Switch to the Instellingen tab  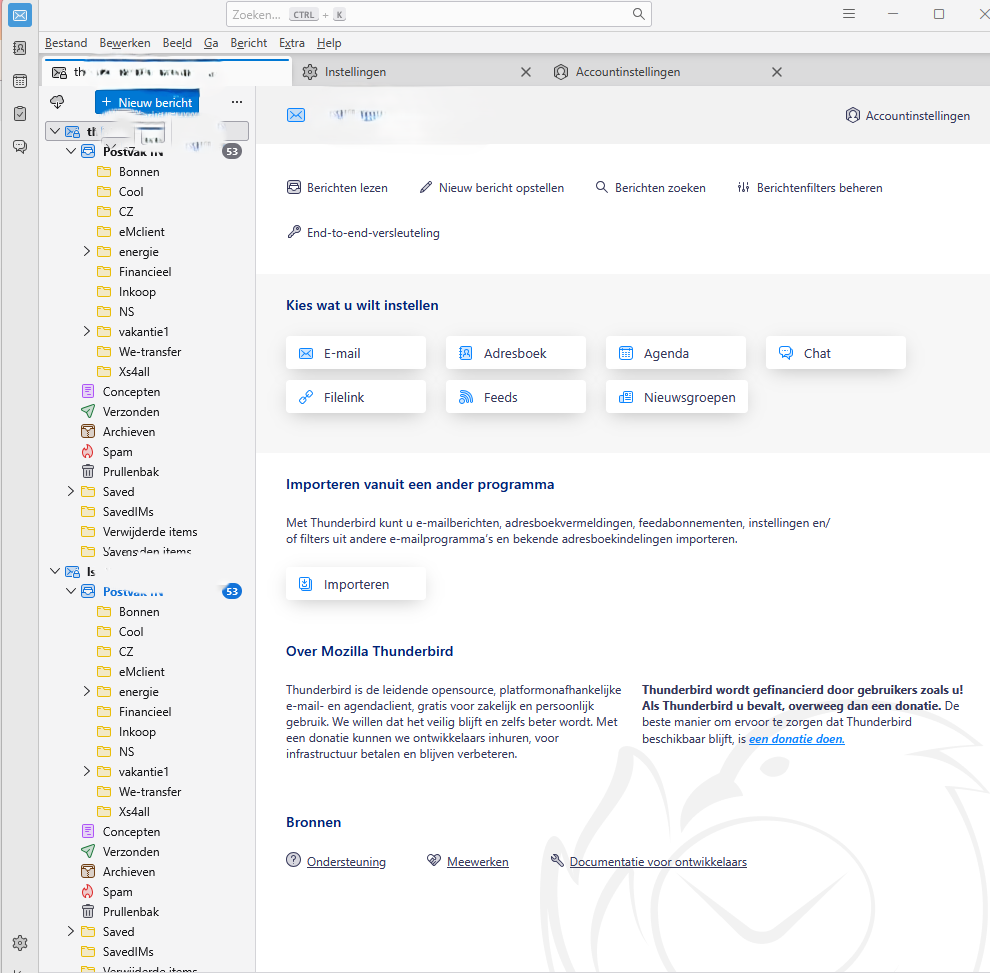click(x=417, y=72)
